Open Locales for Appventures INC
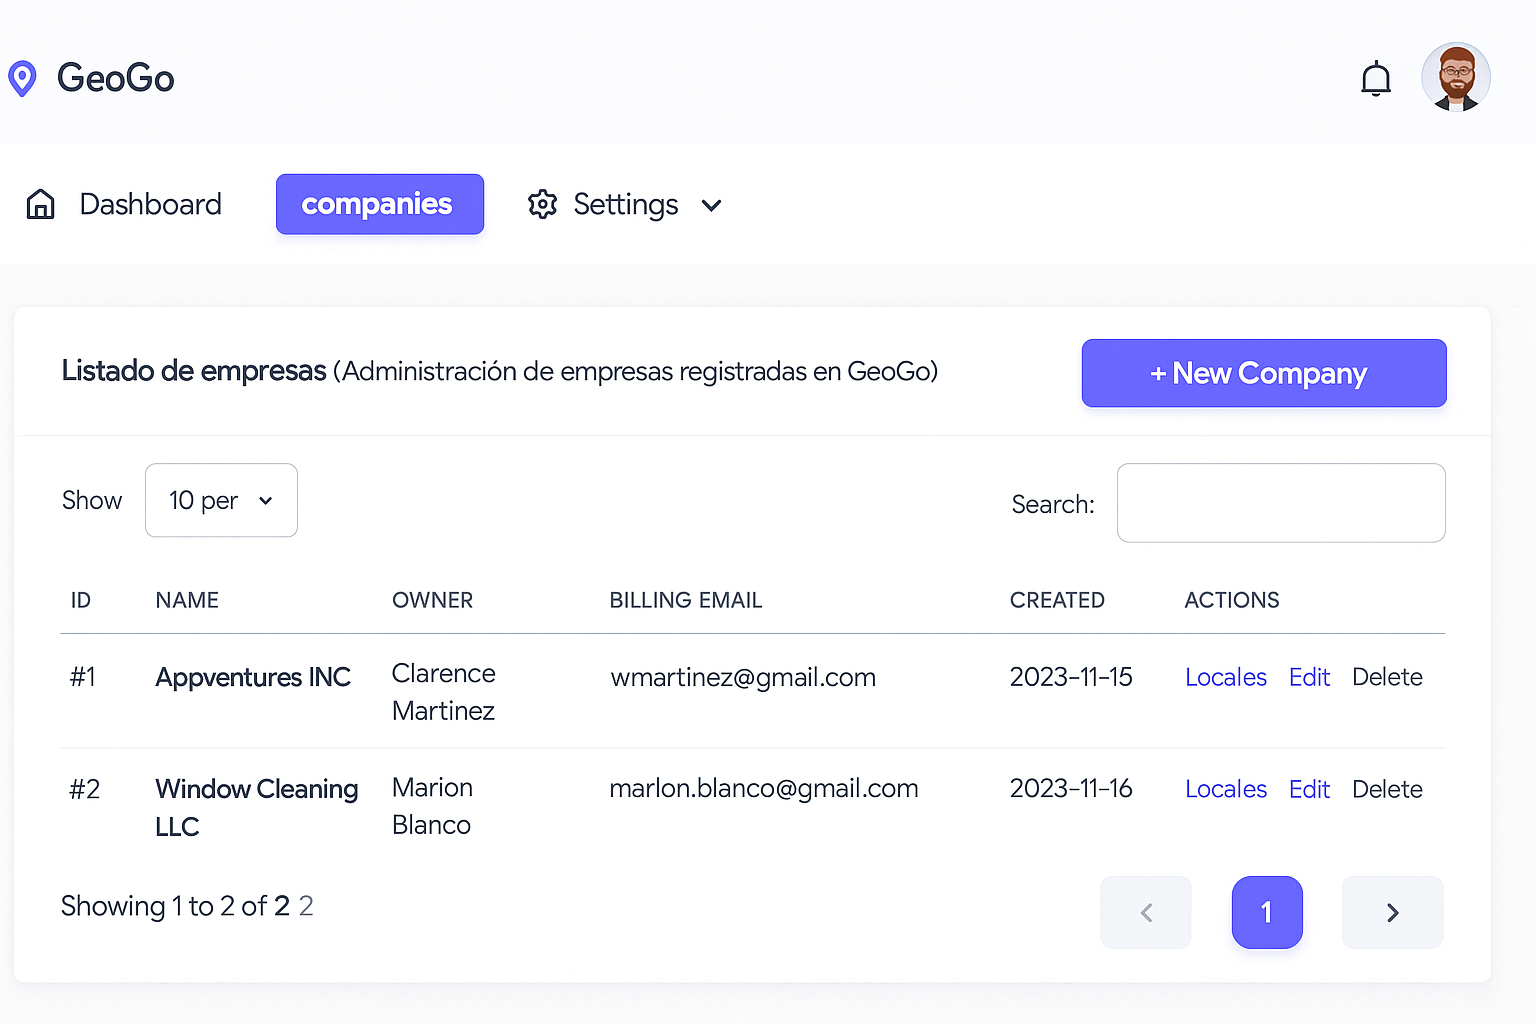The width and height of the screenshot is (1536, 1024). (x=1226, y=677)
